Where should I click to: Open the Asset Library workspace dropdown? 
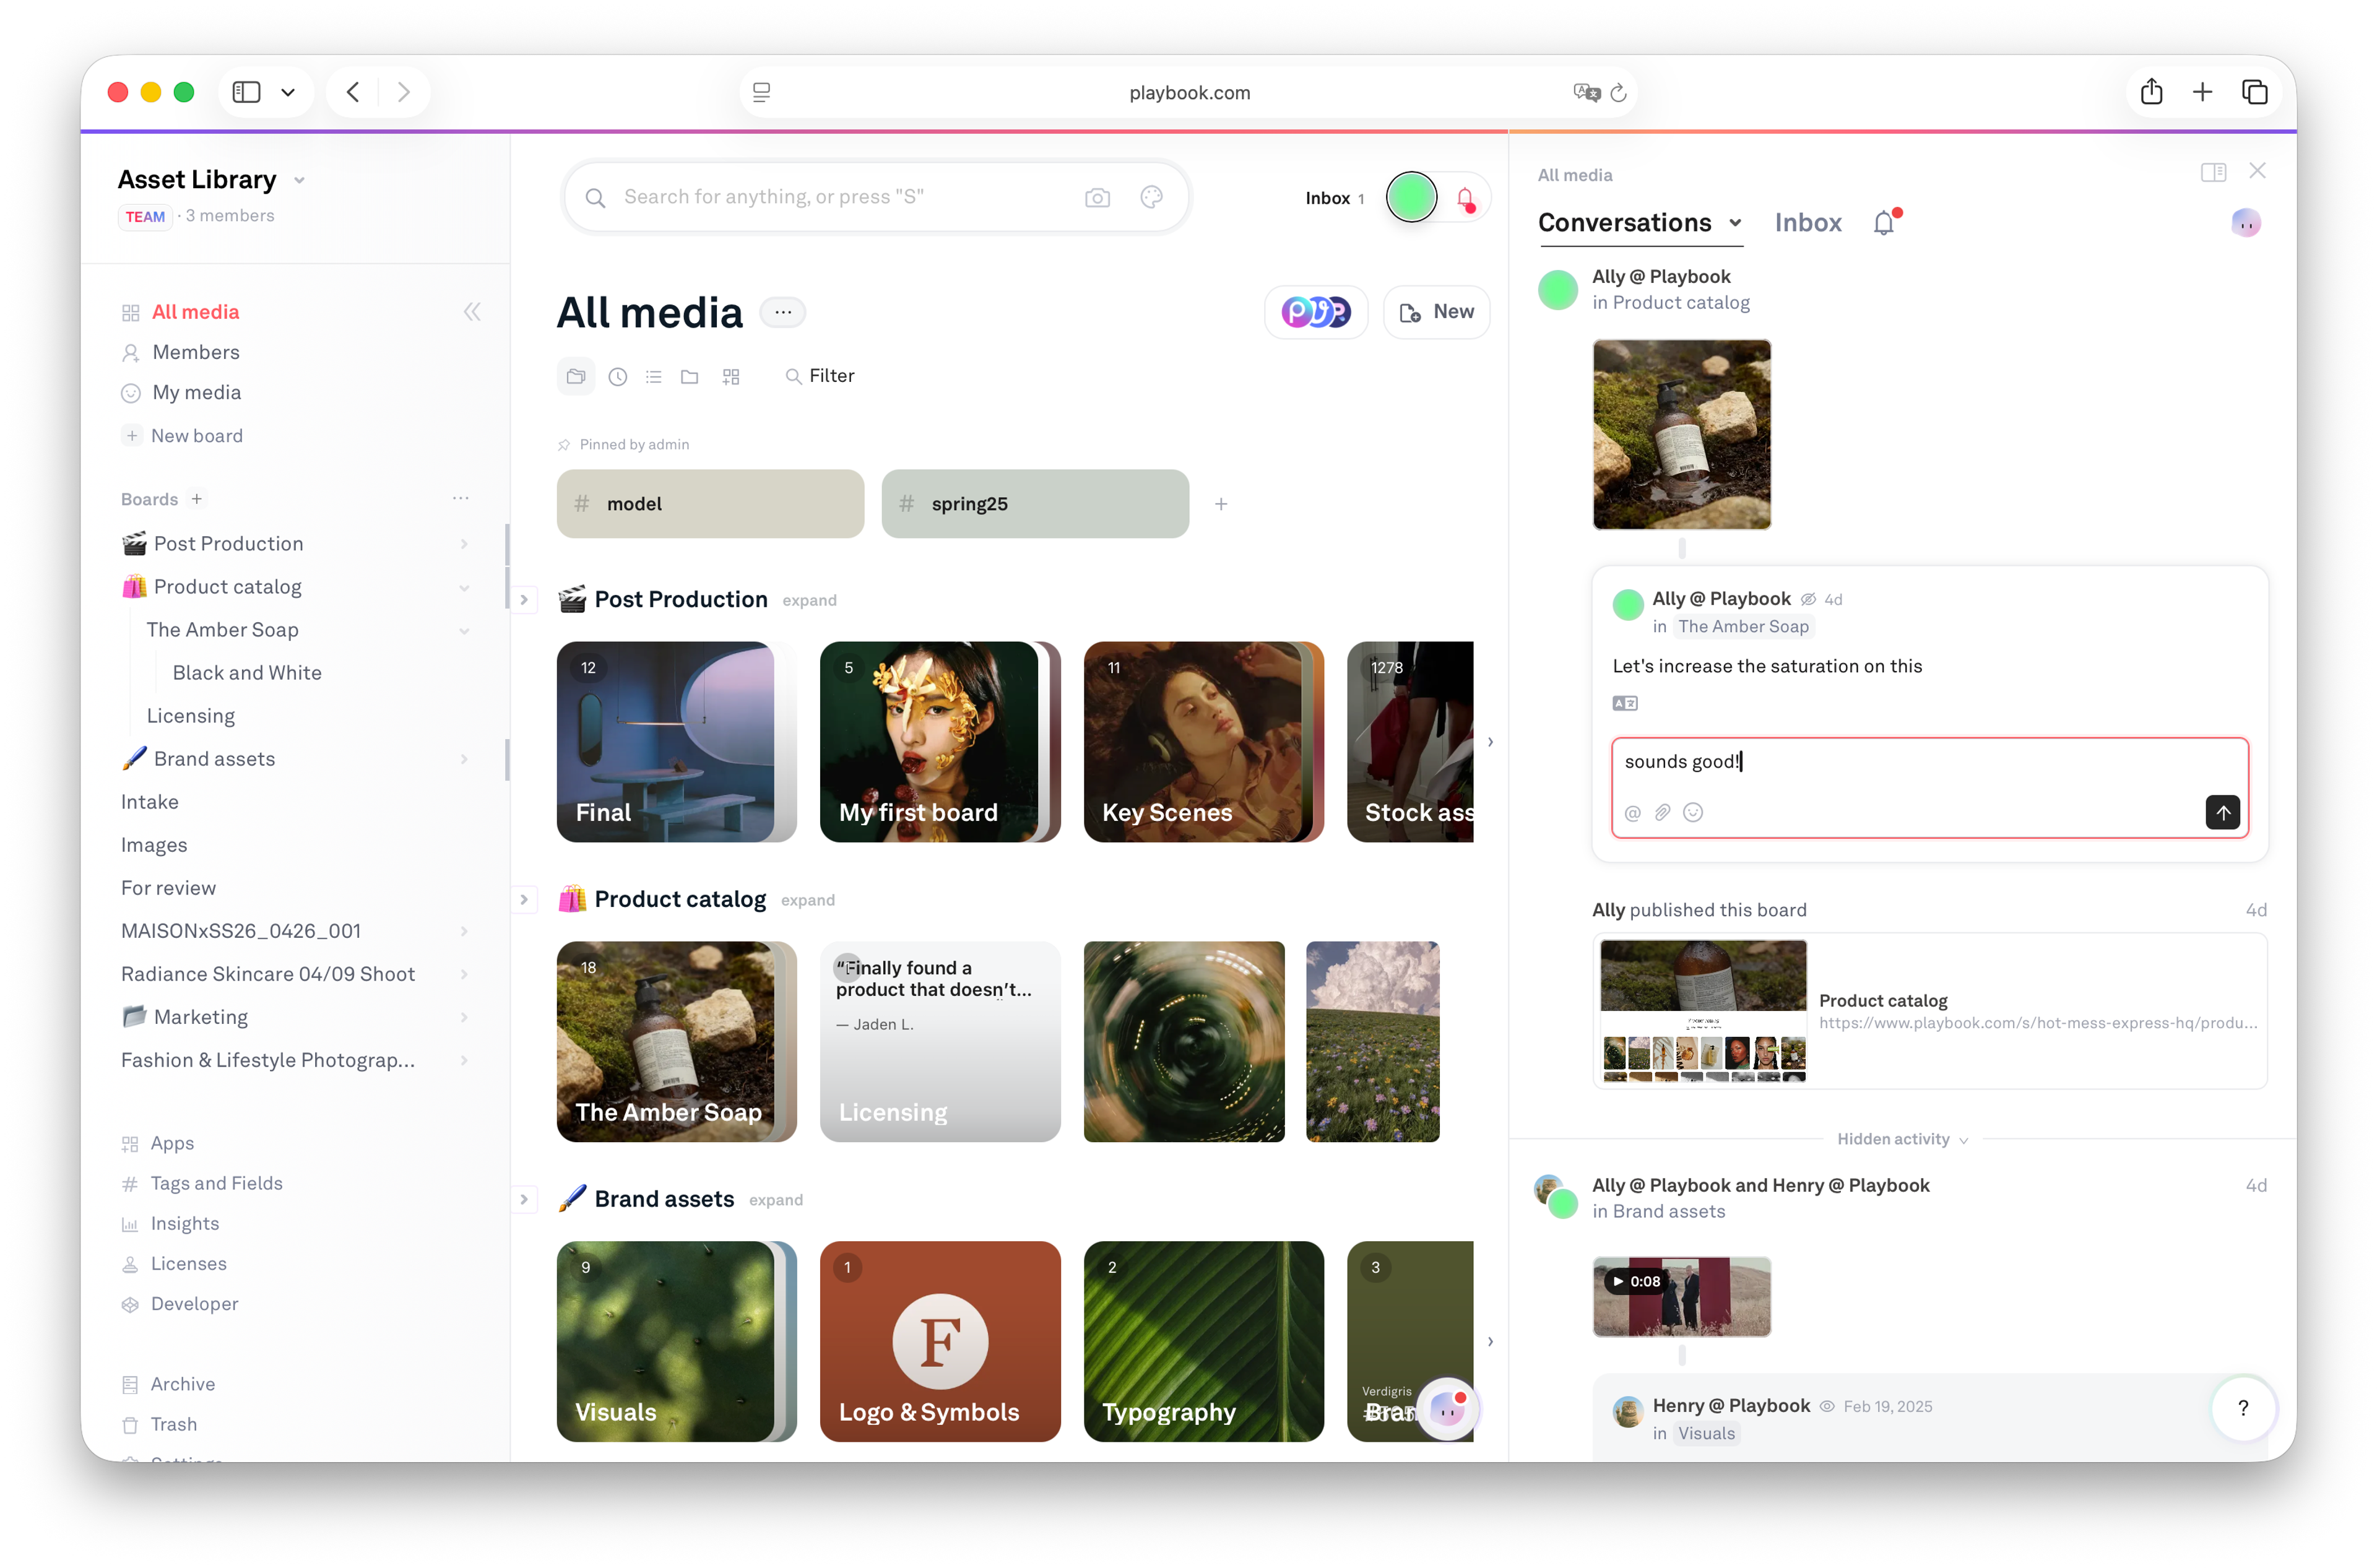tap(299, 180)
